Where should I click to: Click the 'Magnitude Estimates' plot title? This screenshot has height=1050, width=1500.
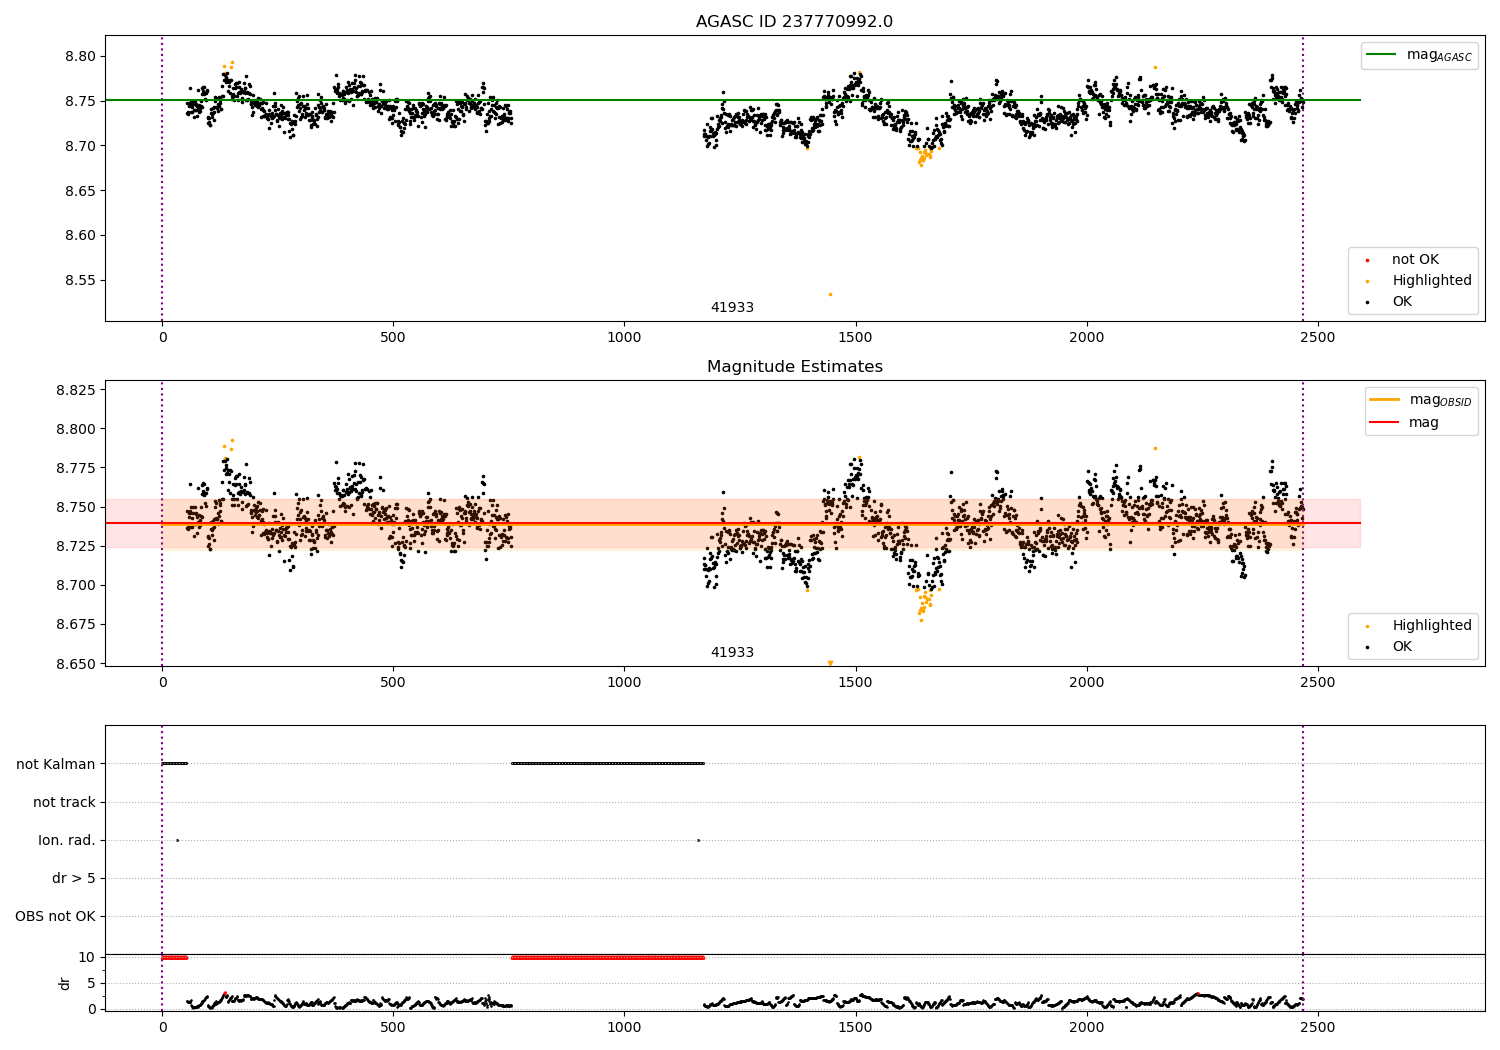[794, 367]
